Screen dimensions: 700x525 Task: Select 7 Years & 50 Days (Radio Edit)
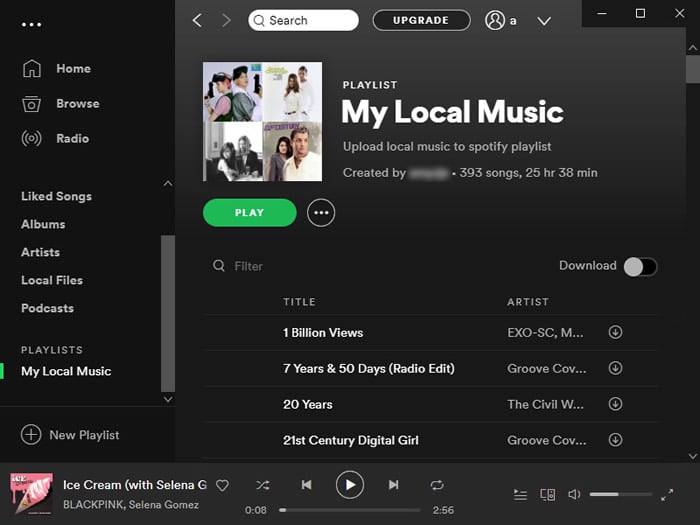pyautogui.click(x=369, y=368)
